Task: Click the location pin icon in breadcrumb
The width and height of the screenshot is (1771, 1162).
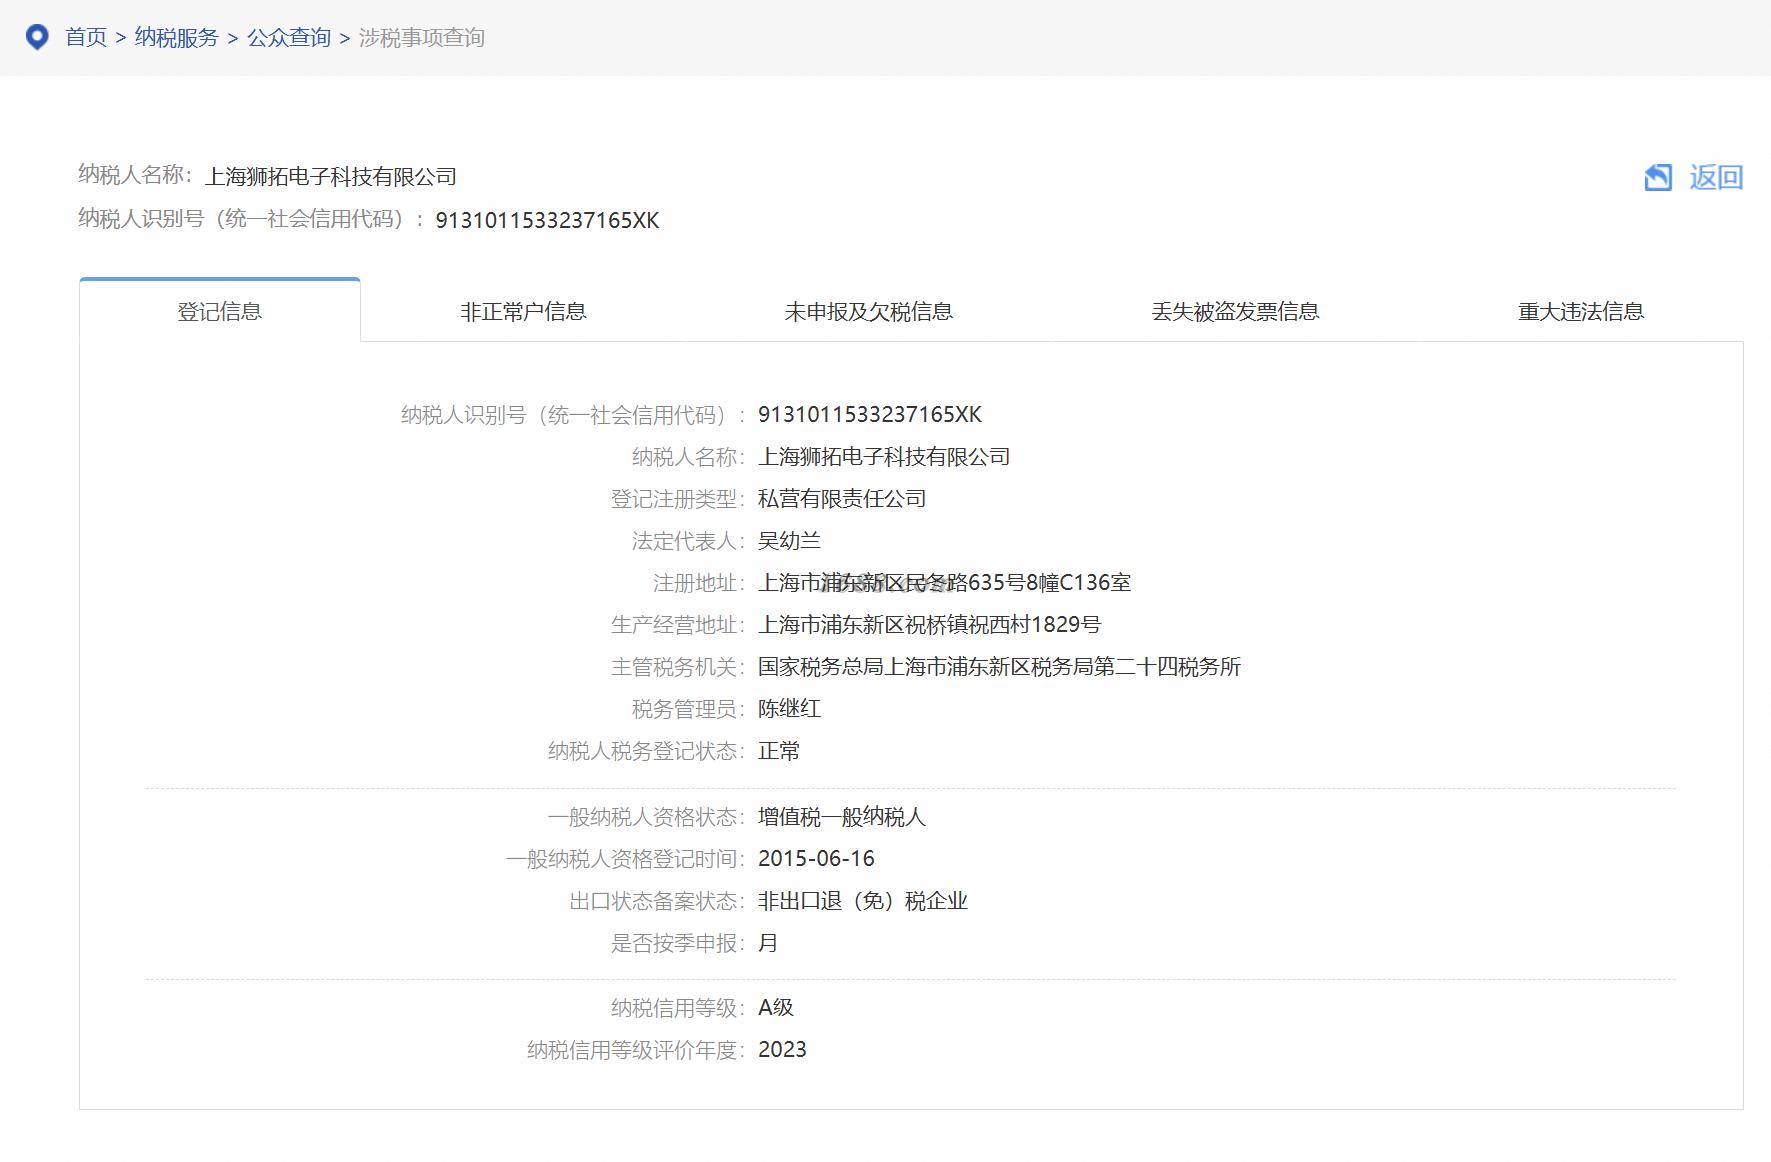Action: point(37,37)
